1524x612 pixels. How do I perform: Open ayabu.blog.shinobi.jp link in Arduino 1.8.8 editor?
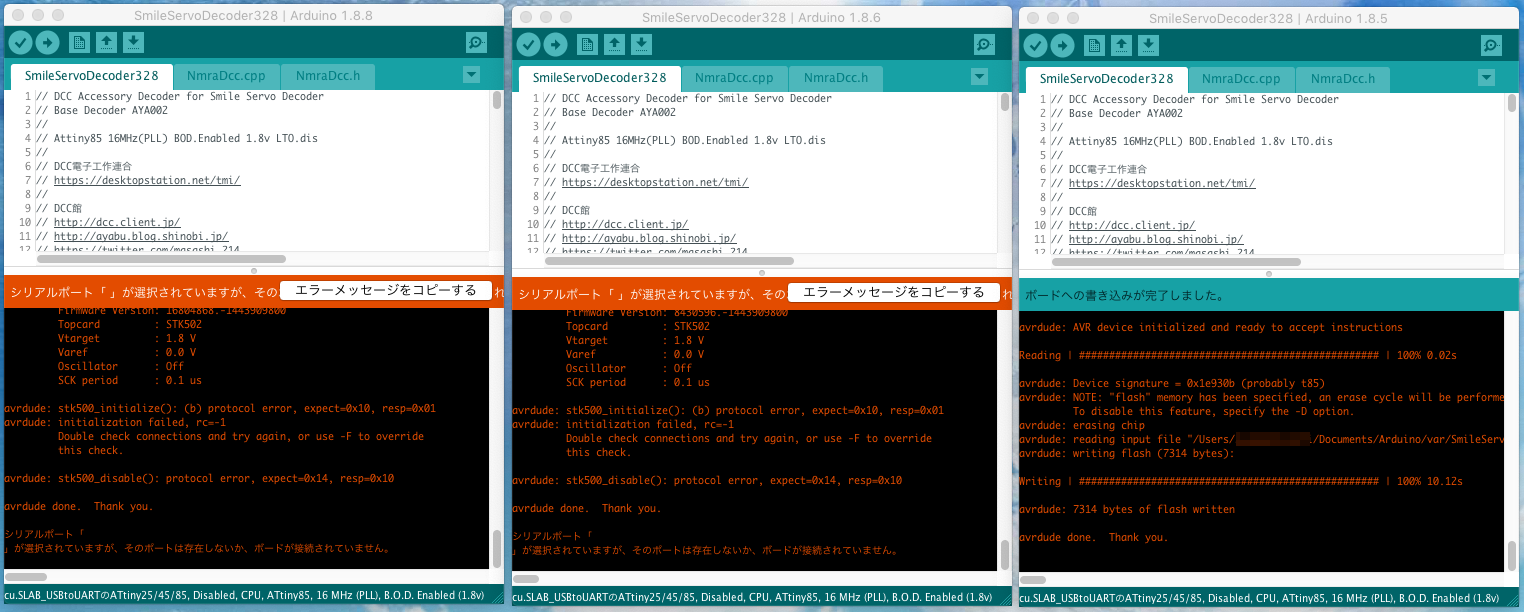(141, 236)
